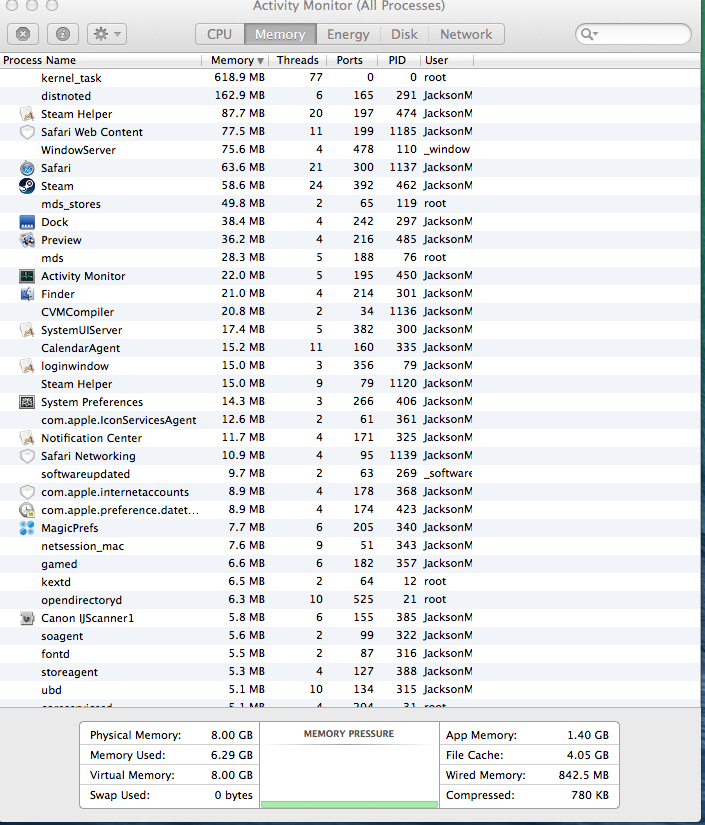This screenshot has width=705, height=825.
Task: Sort by the PID column
Action: coord(399,60)
